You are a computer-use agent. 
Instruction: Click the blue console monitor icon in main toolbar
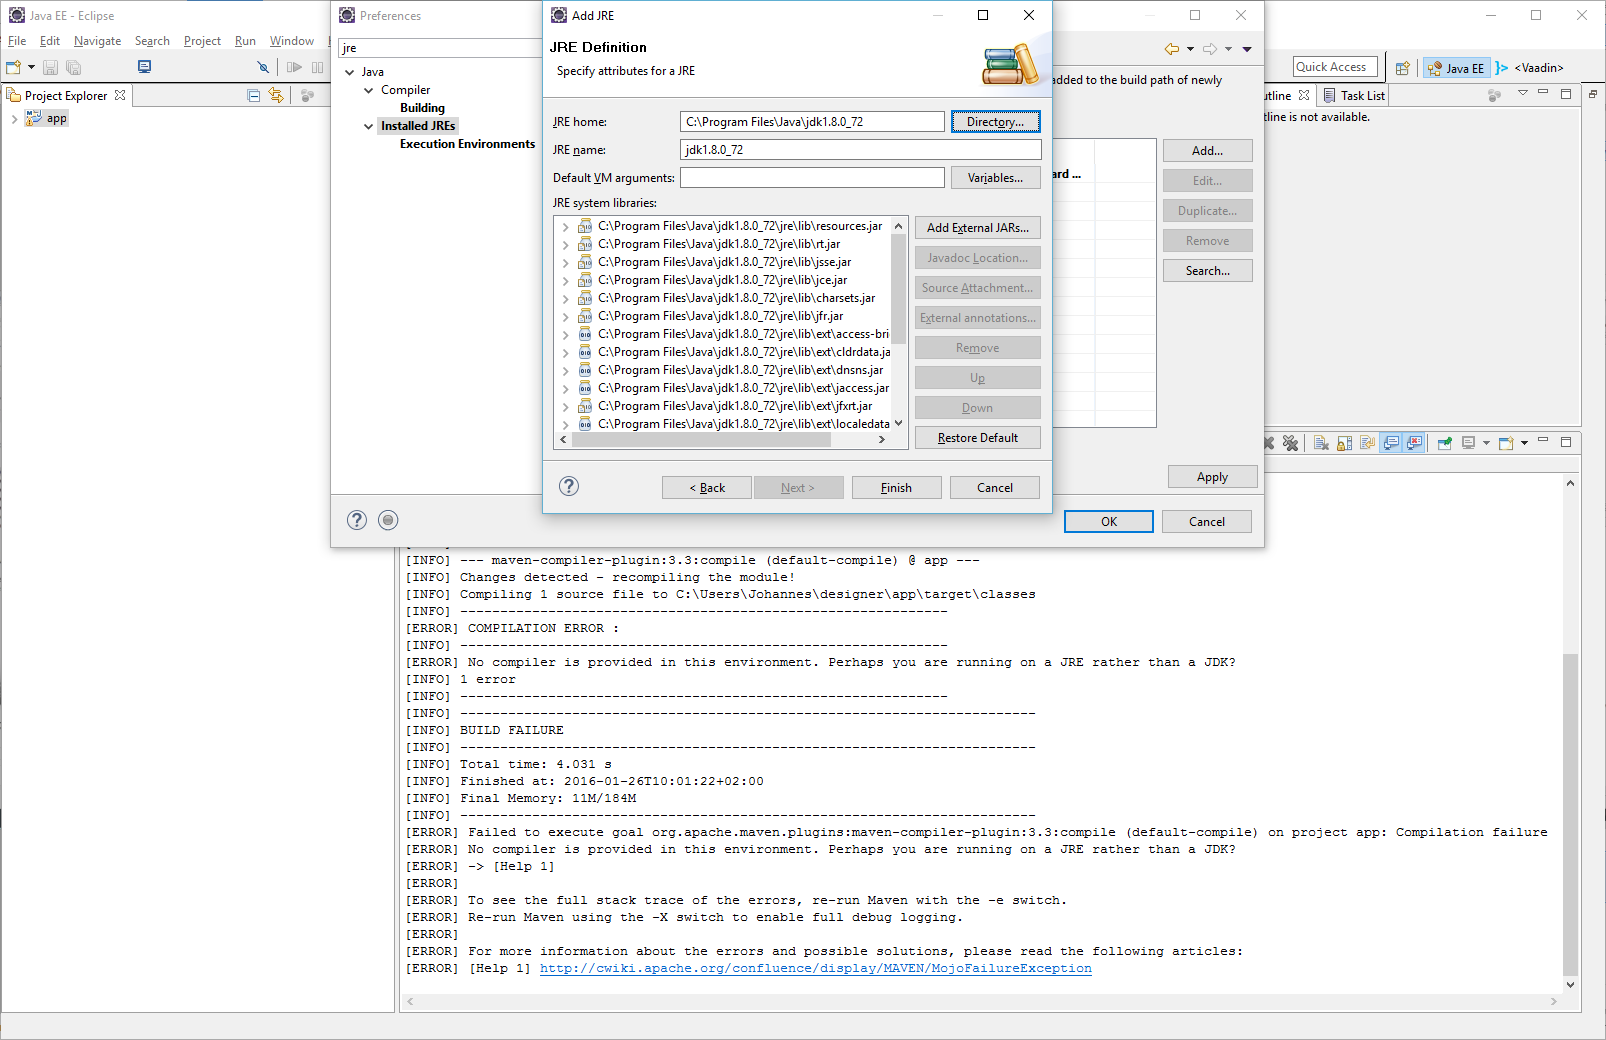click(144, 67)
